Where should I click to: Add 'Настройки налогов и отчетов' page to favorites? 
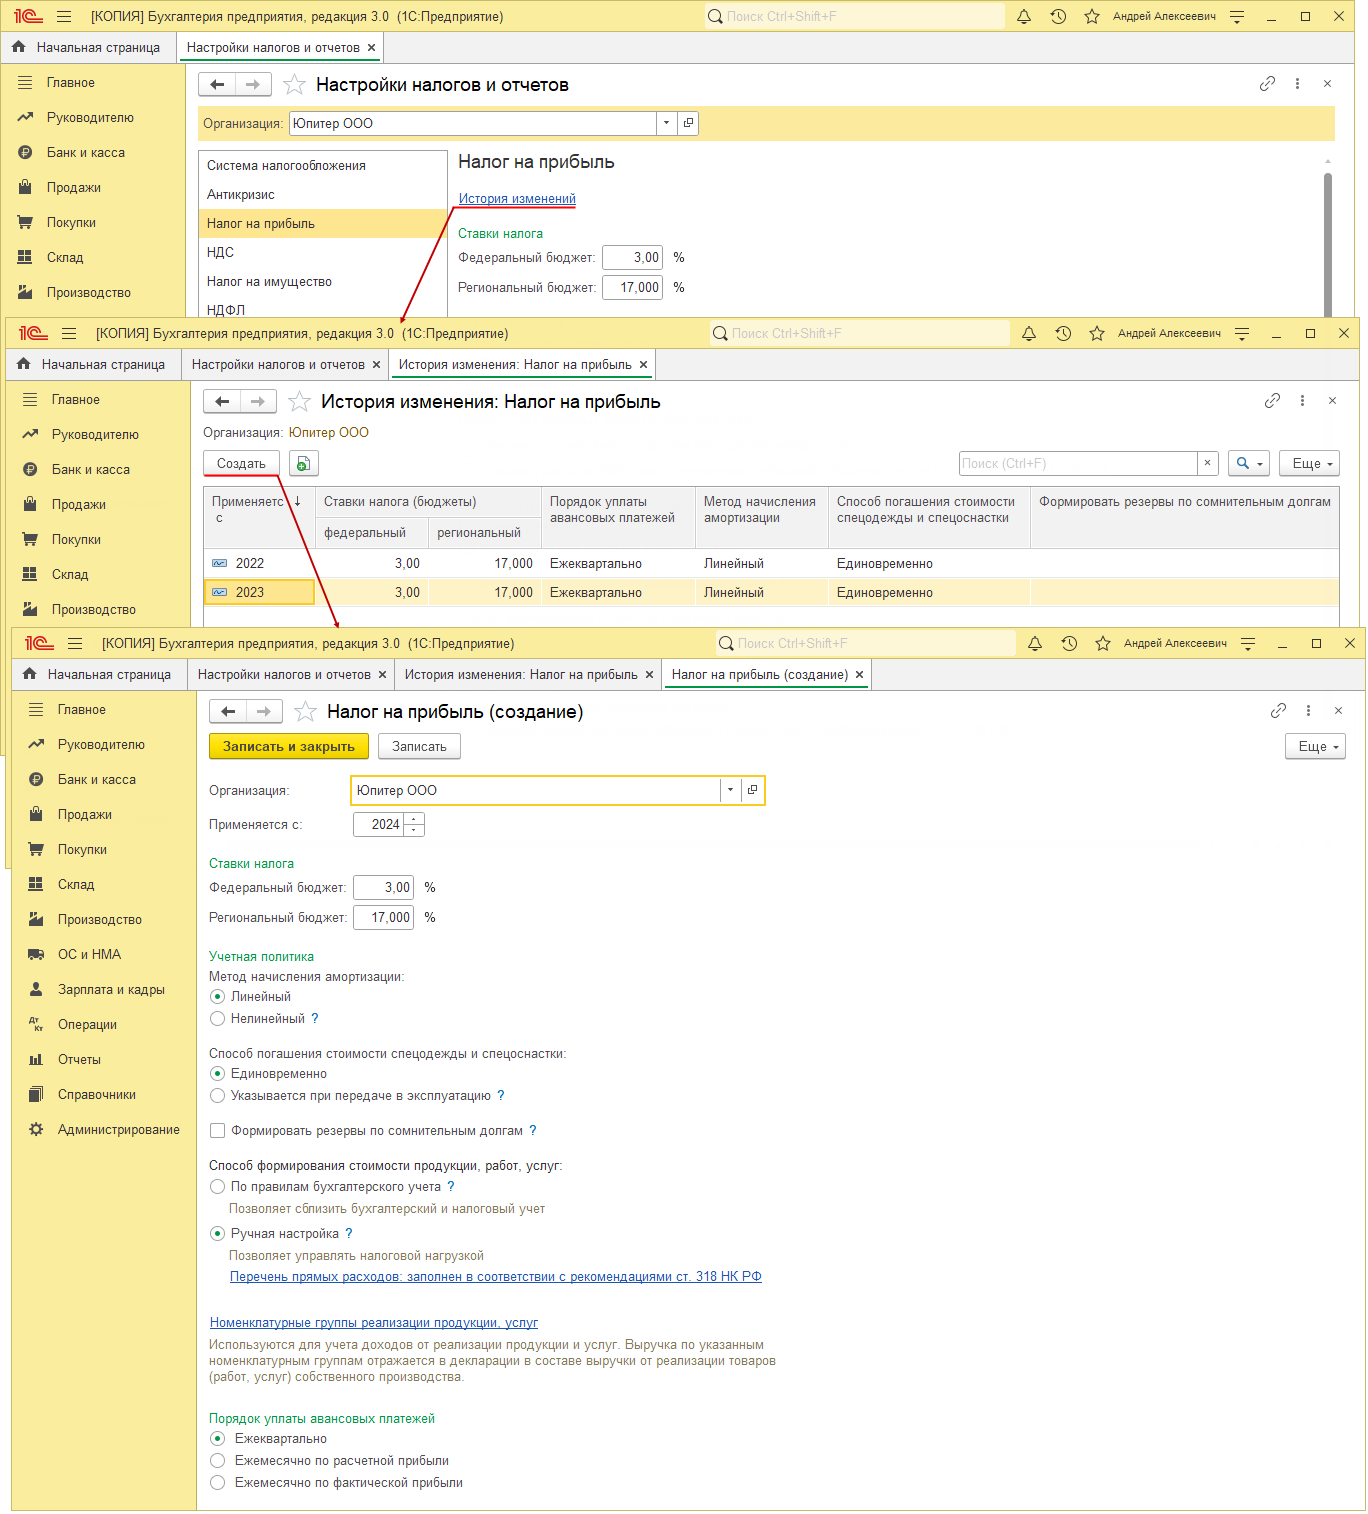[x=294, y=85]
